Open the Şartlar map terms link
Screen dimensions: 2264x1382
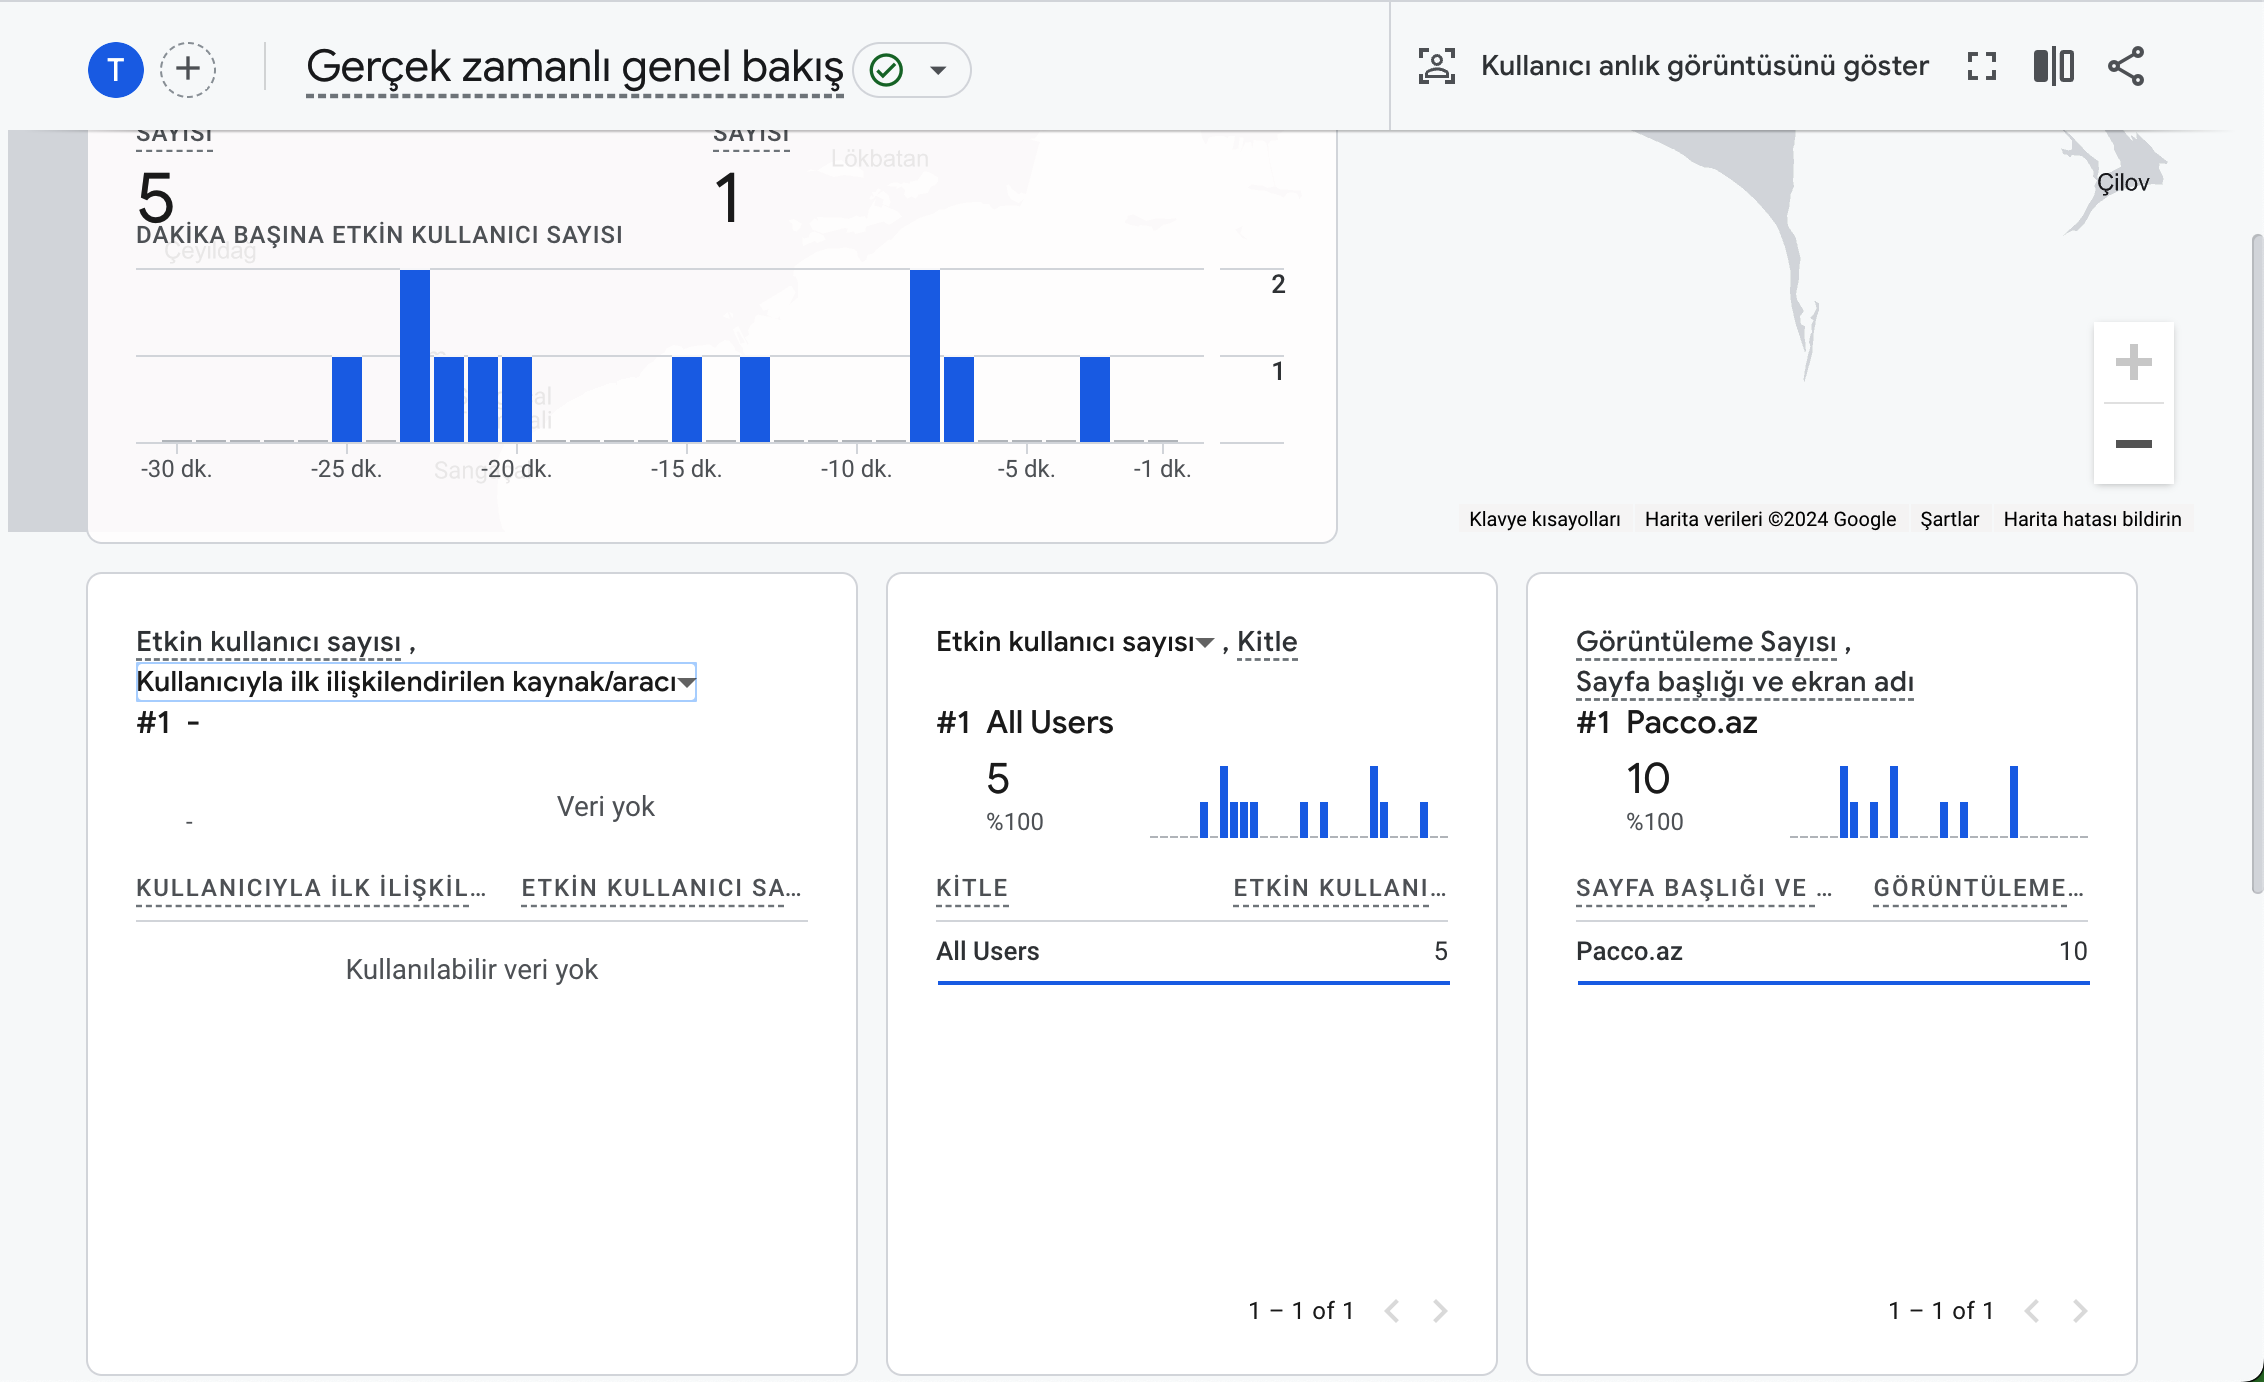[x=1949, y=519]
